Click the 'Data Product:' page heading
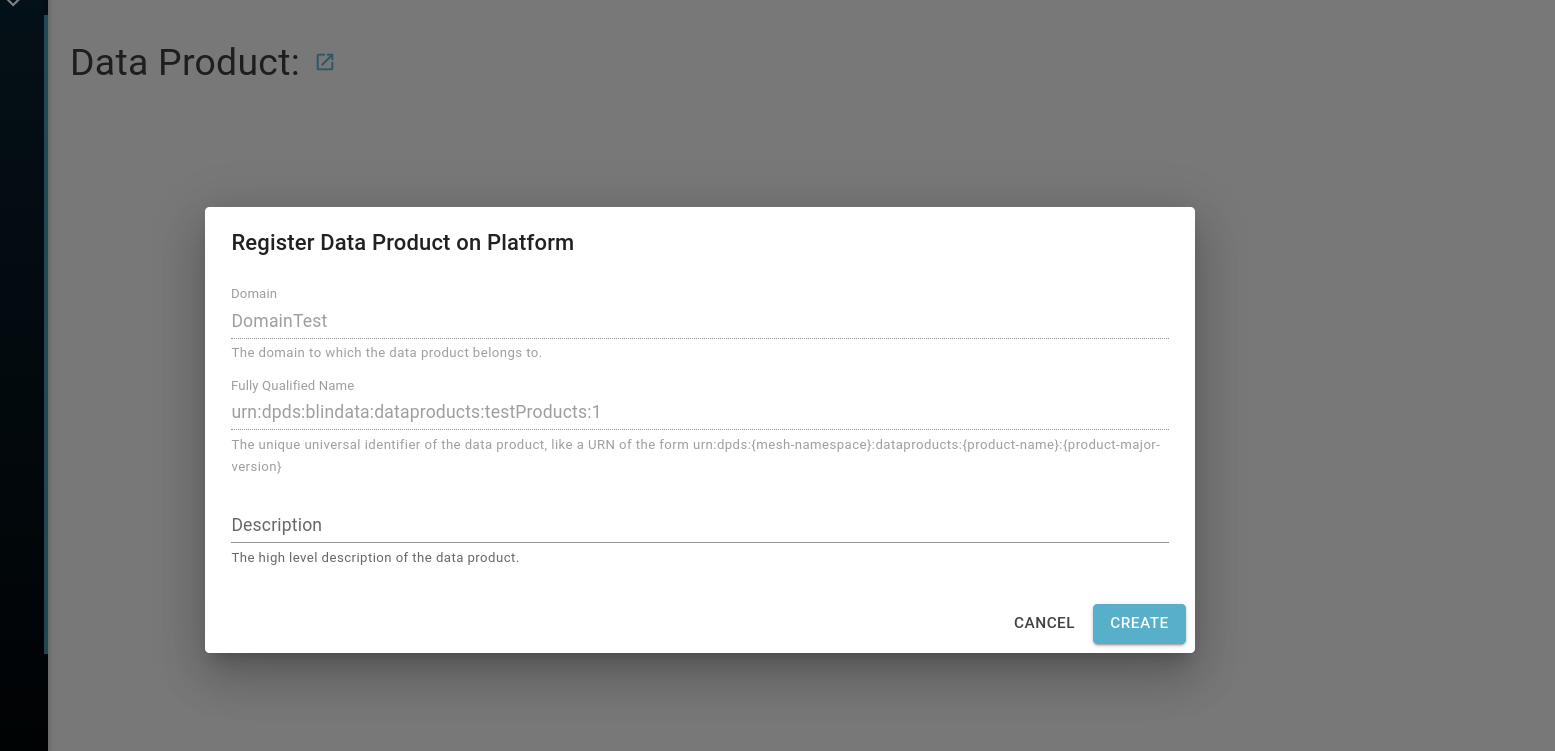 click(x=185, y=62)
